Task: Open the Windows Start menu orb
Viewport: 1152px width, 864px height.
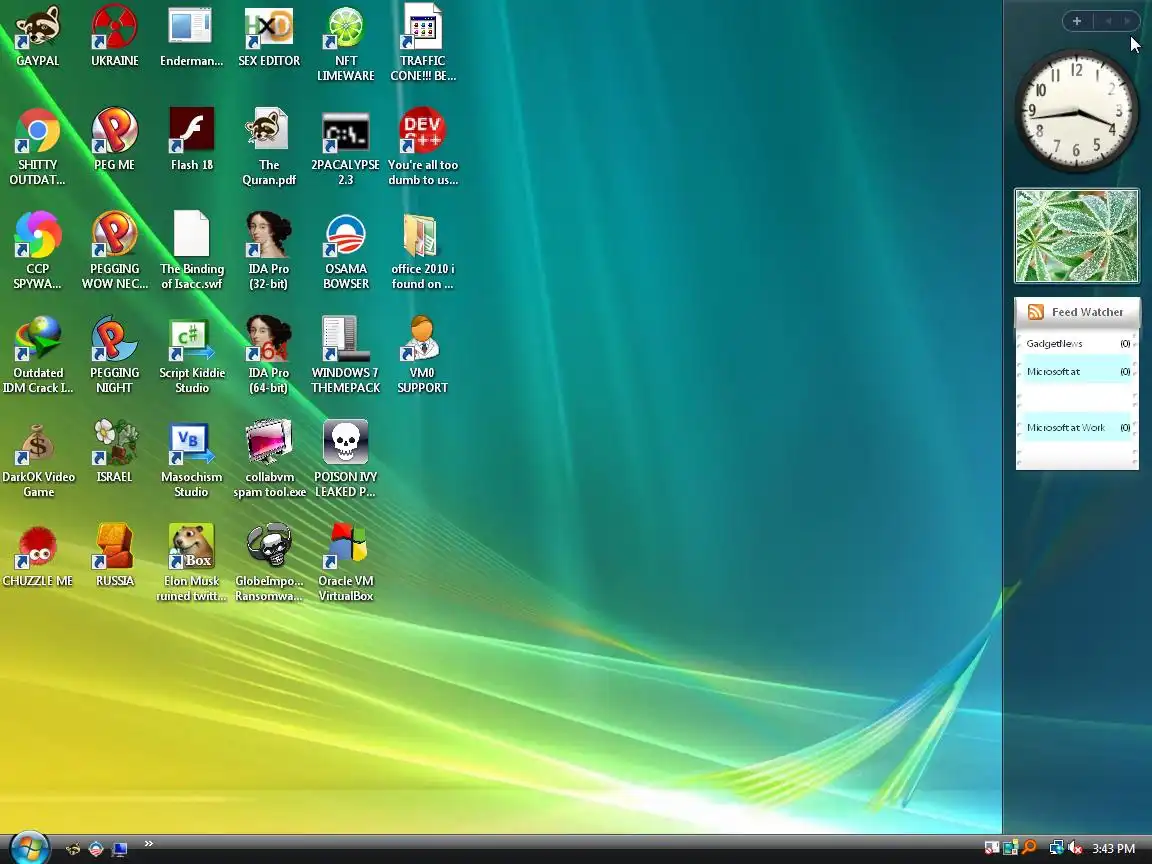Action: pos(29,849)
